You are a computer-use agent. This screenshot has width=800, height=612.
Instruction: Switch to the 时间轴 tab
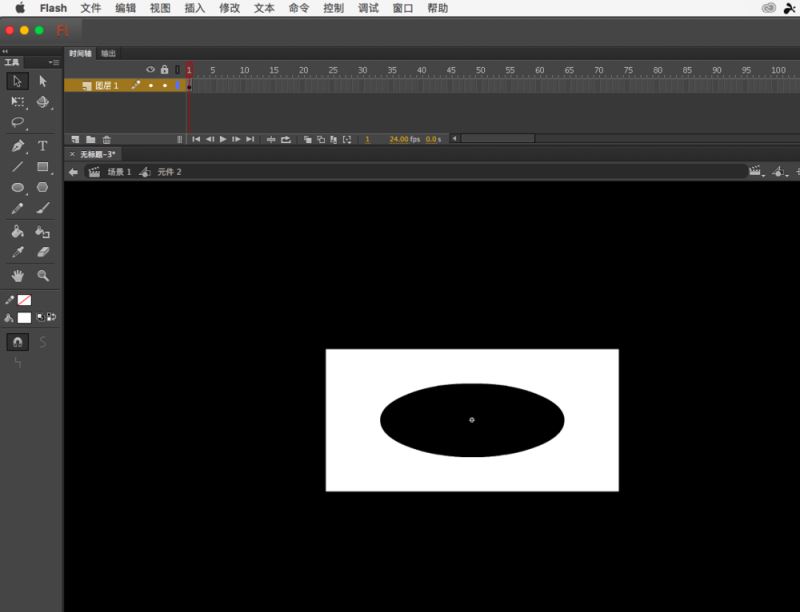point(80,54)
